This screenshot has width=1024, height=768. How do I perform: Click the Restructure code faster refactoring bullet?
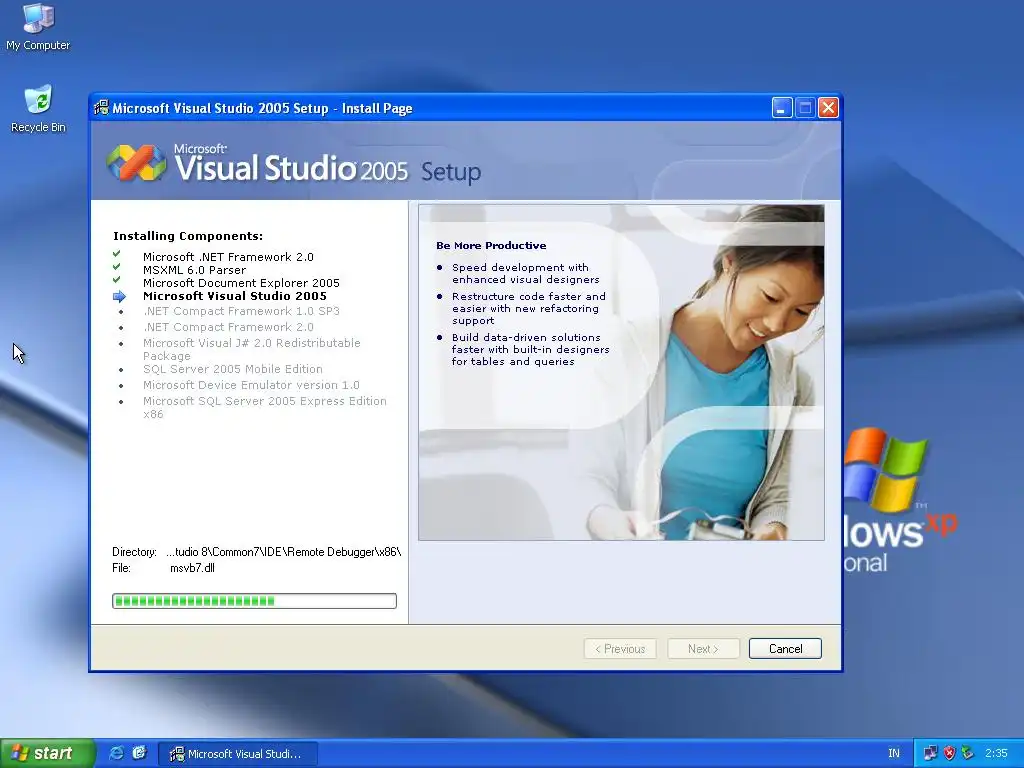[x=528, y=308]
